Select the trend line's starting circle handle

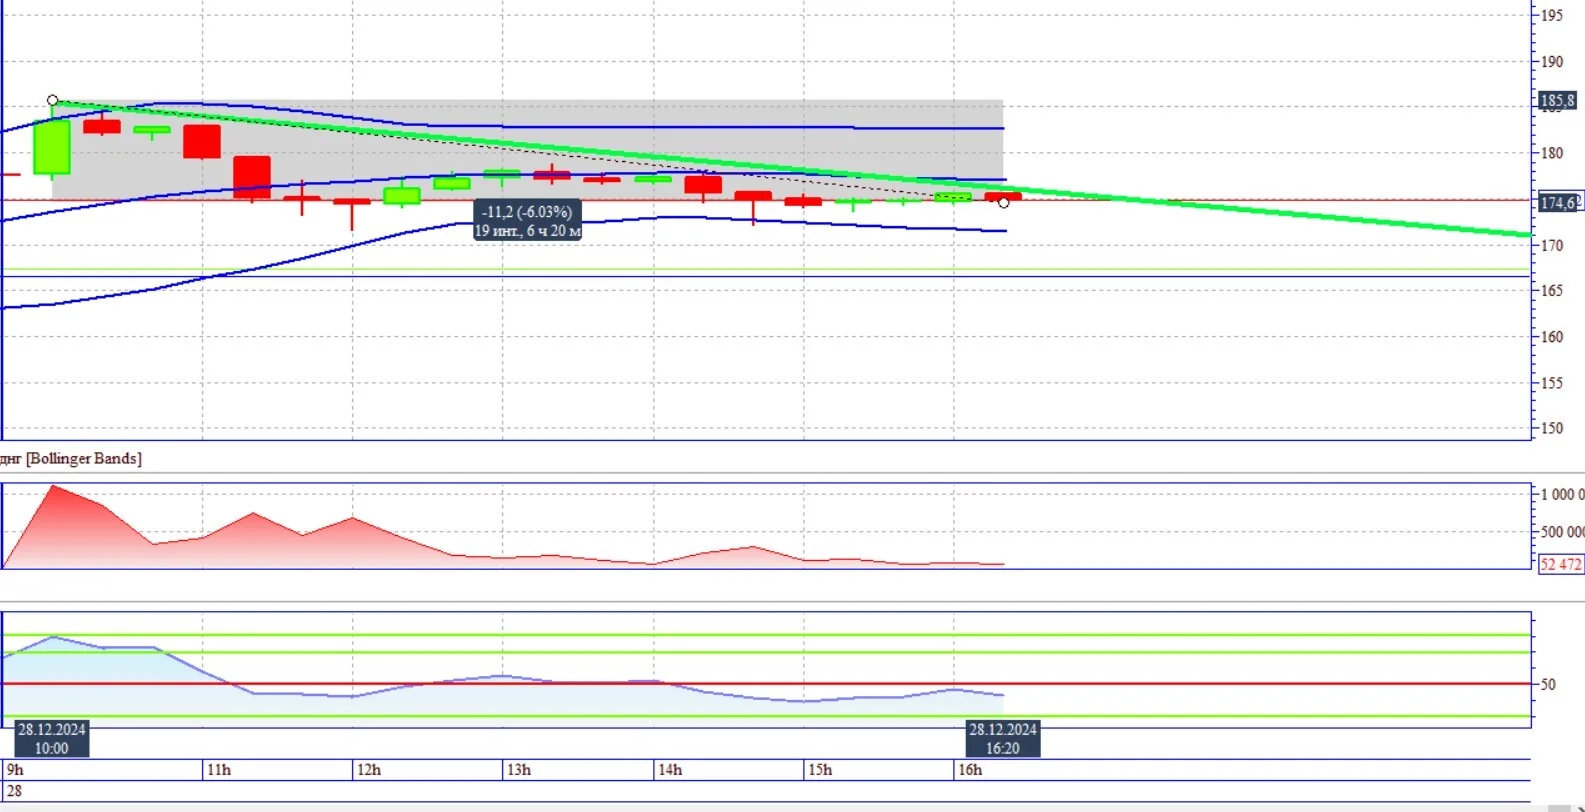53,100
